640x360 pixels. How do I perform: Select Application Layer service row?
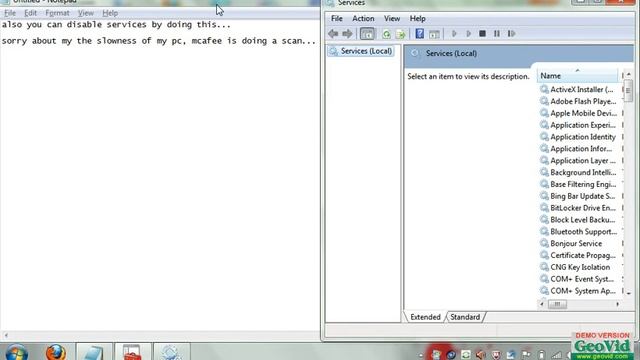tap(578, 160)
